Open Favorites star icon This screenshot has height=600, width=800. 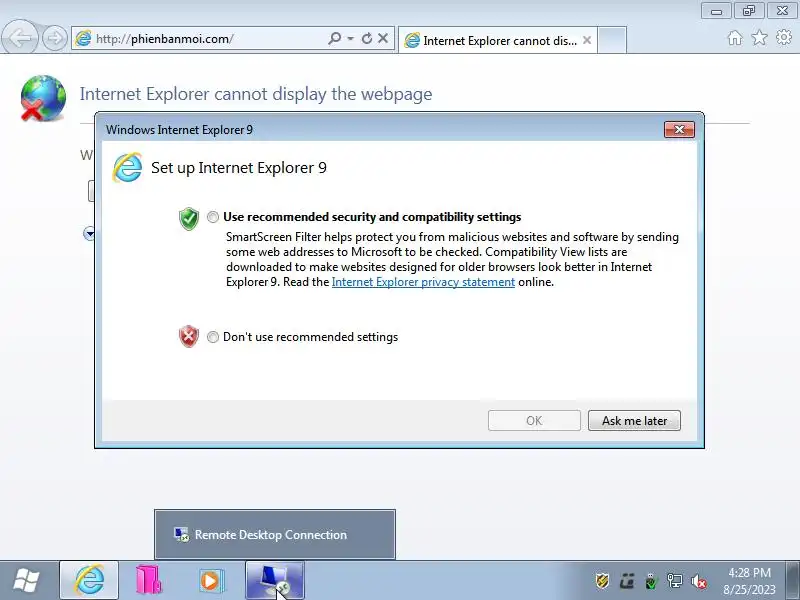[x=759, y=38]
